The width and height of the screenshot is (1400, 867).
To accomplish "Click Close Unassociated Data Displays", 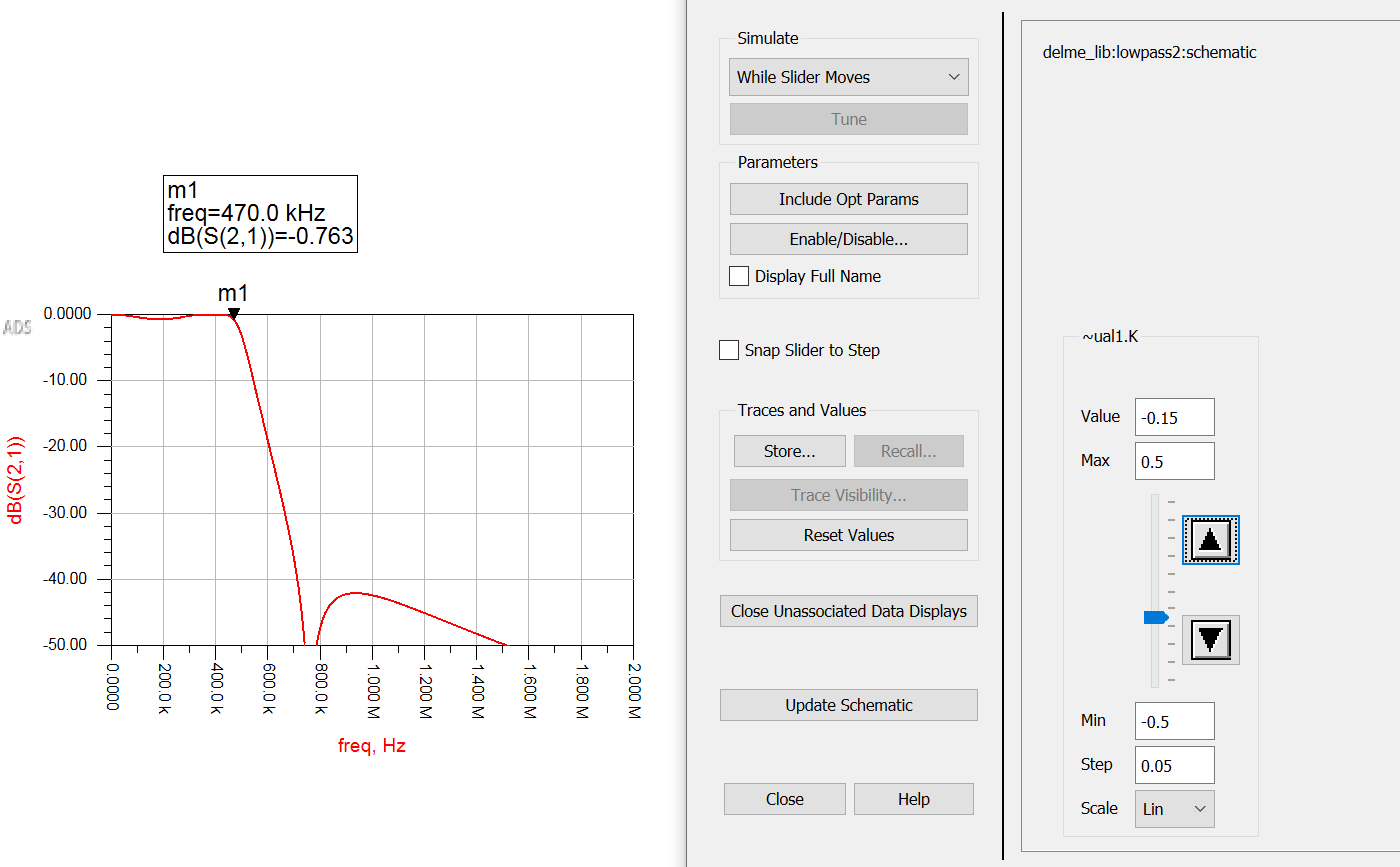I will click(x=849, y=611).
